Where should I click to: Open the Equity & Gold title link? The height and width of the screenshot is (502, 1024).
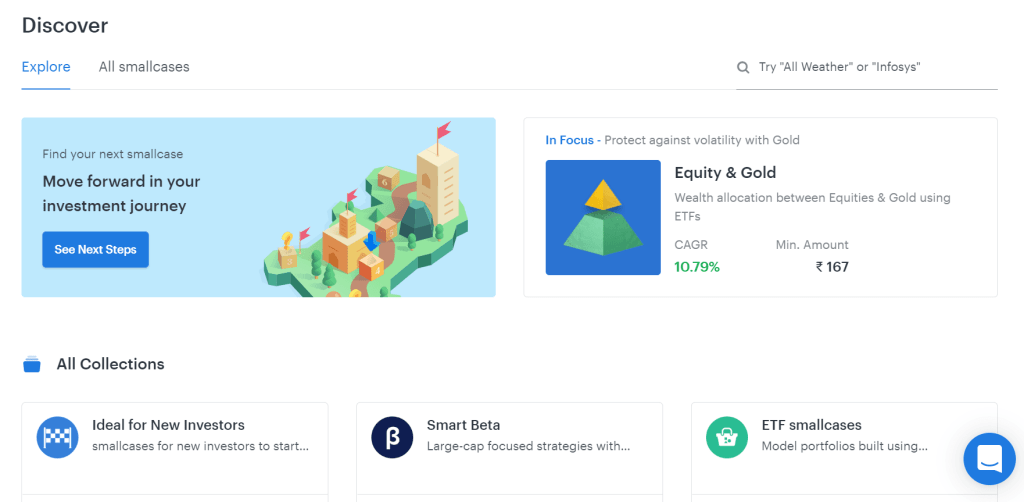point(725,173)
